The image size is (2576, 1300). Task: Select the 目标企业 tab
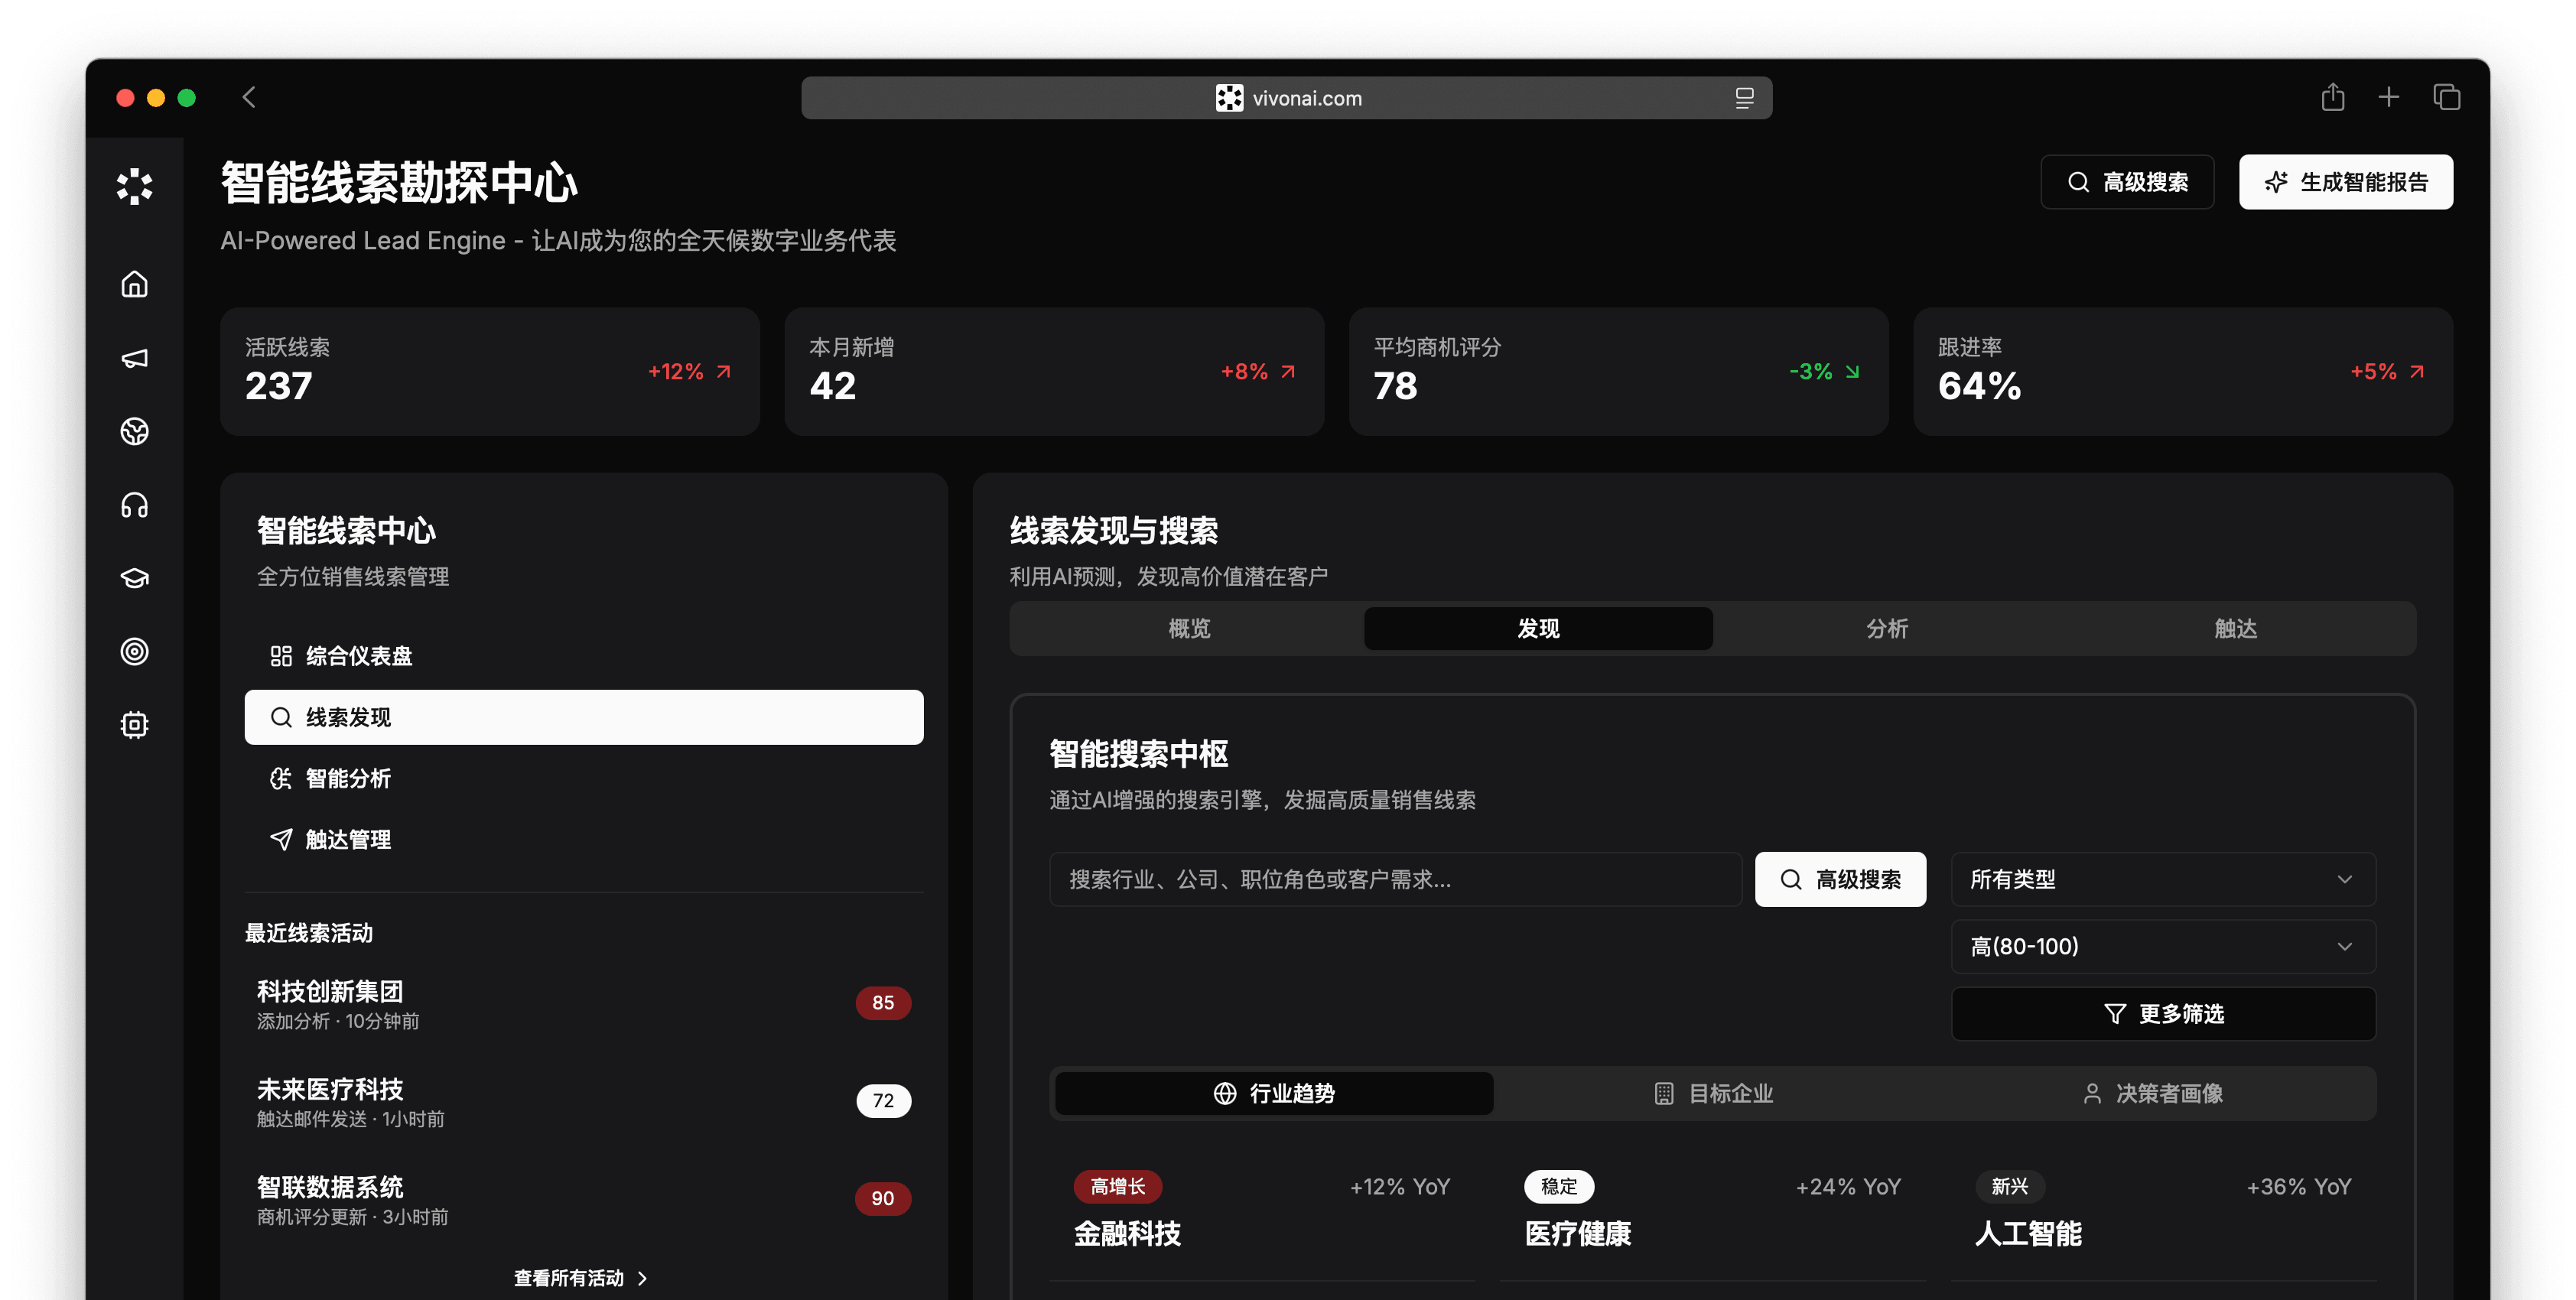[1713, 1093]
